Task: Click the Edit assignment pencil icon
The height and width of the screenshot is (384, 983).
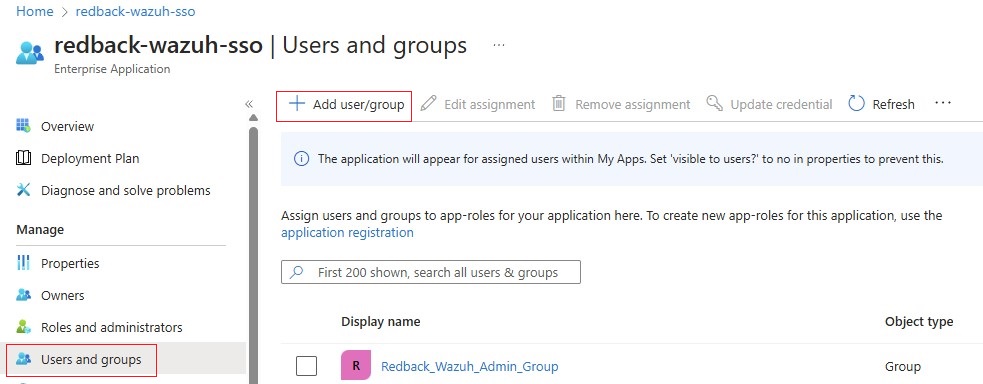Action: point(428,104)
